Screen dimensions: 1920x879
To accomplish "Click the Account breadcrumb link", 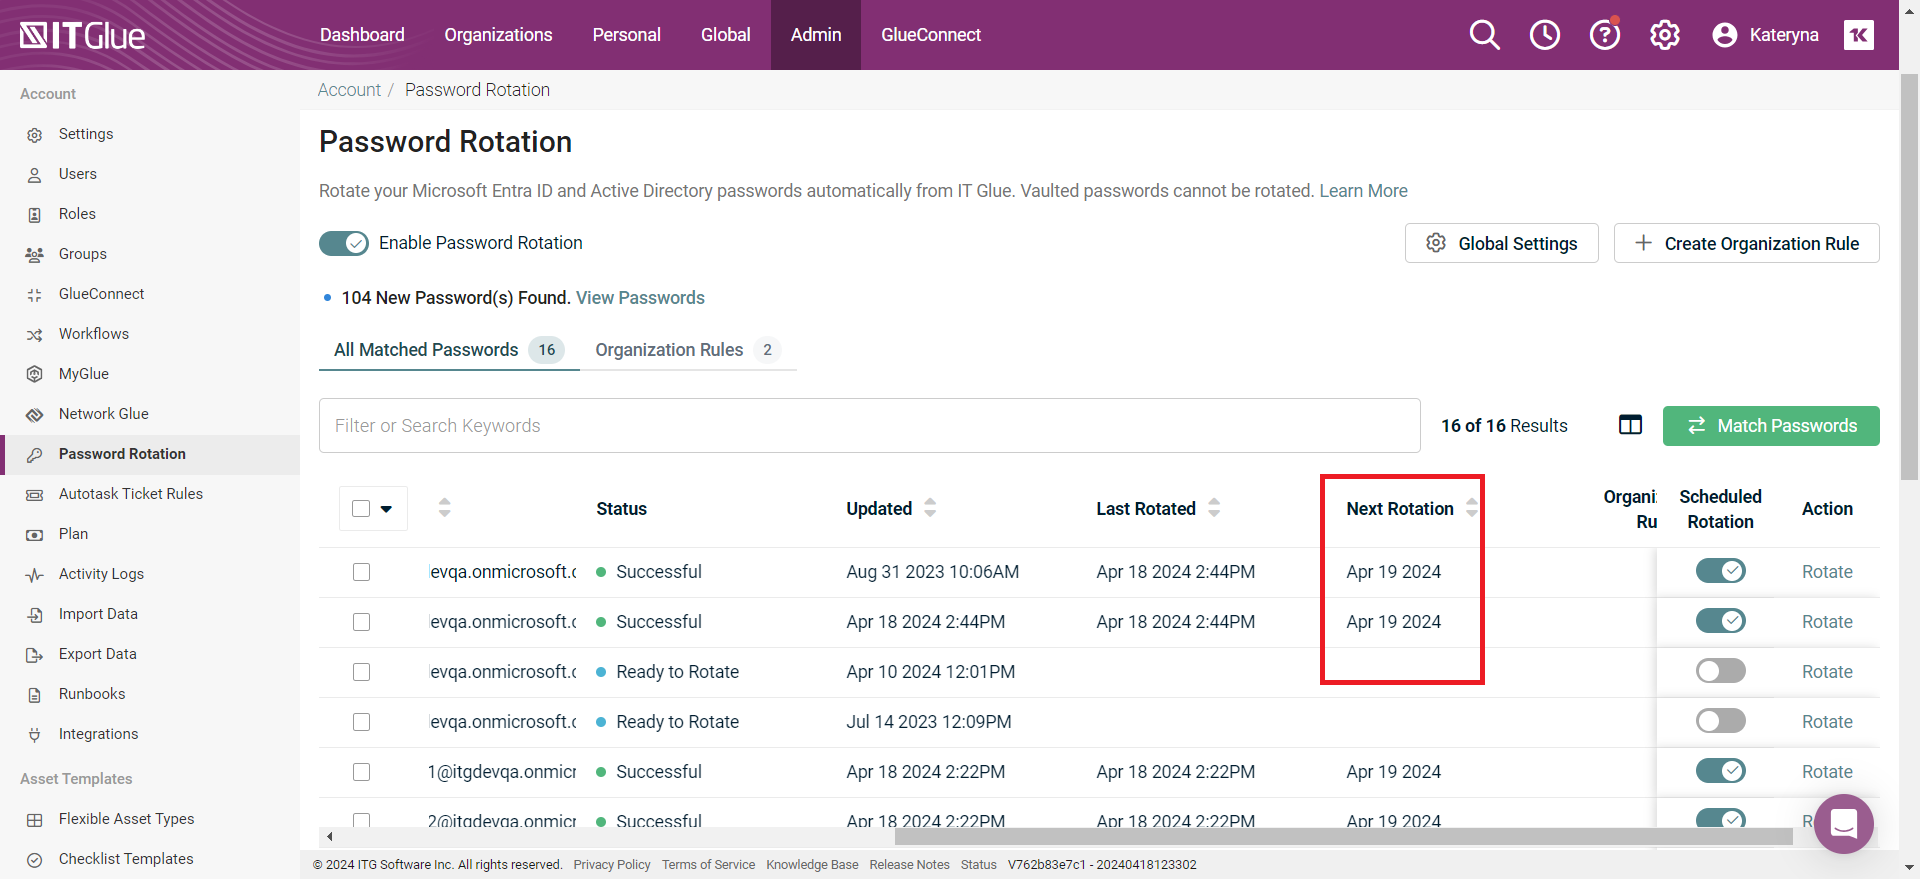I will (x=349, y=90).
